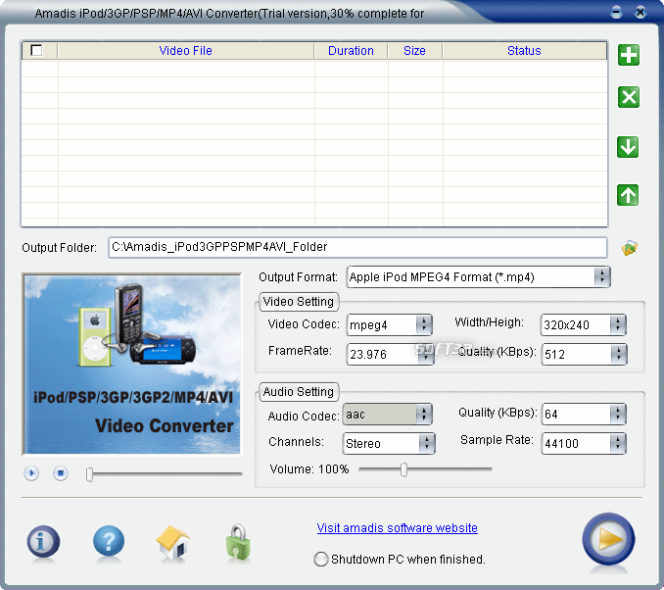The height and width of the screenshot is (590, 664).
Task: Click the Home house icon
Action: (x=173, y=542)
